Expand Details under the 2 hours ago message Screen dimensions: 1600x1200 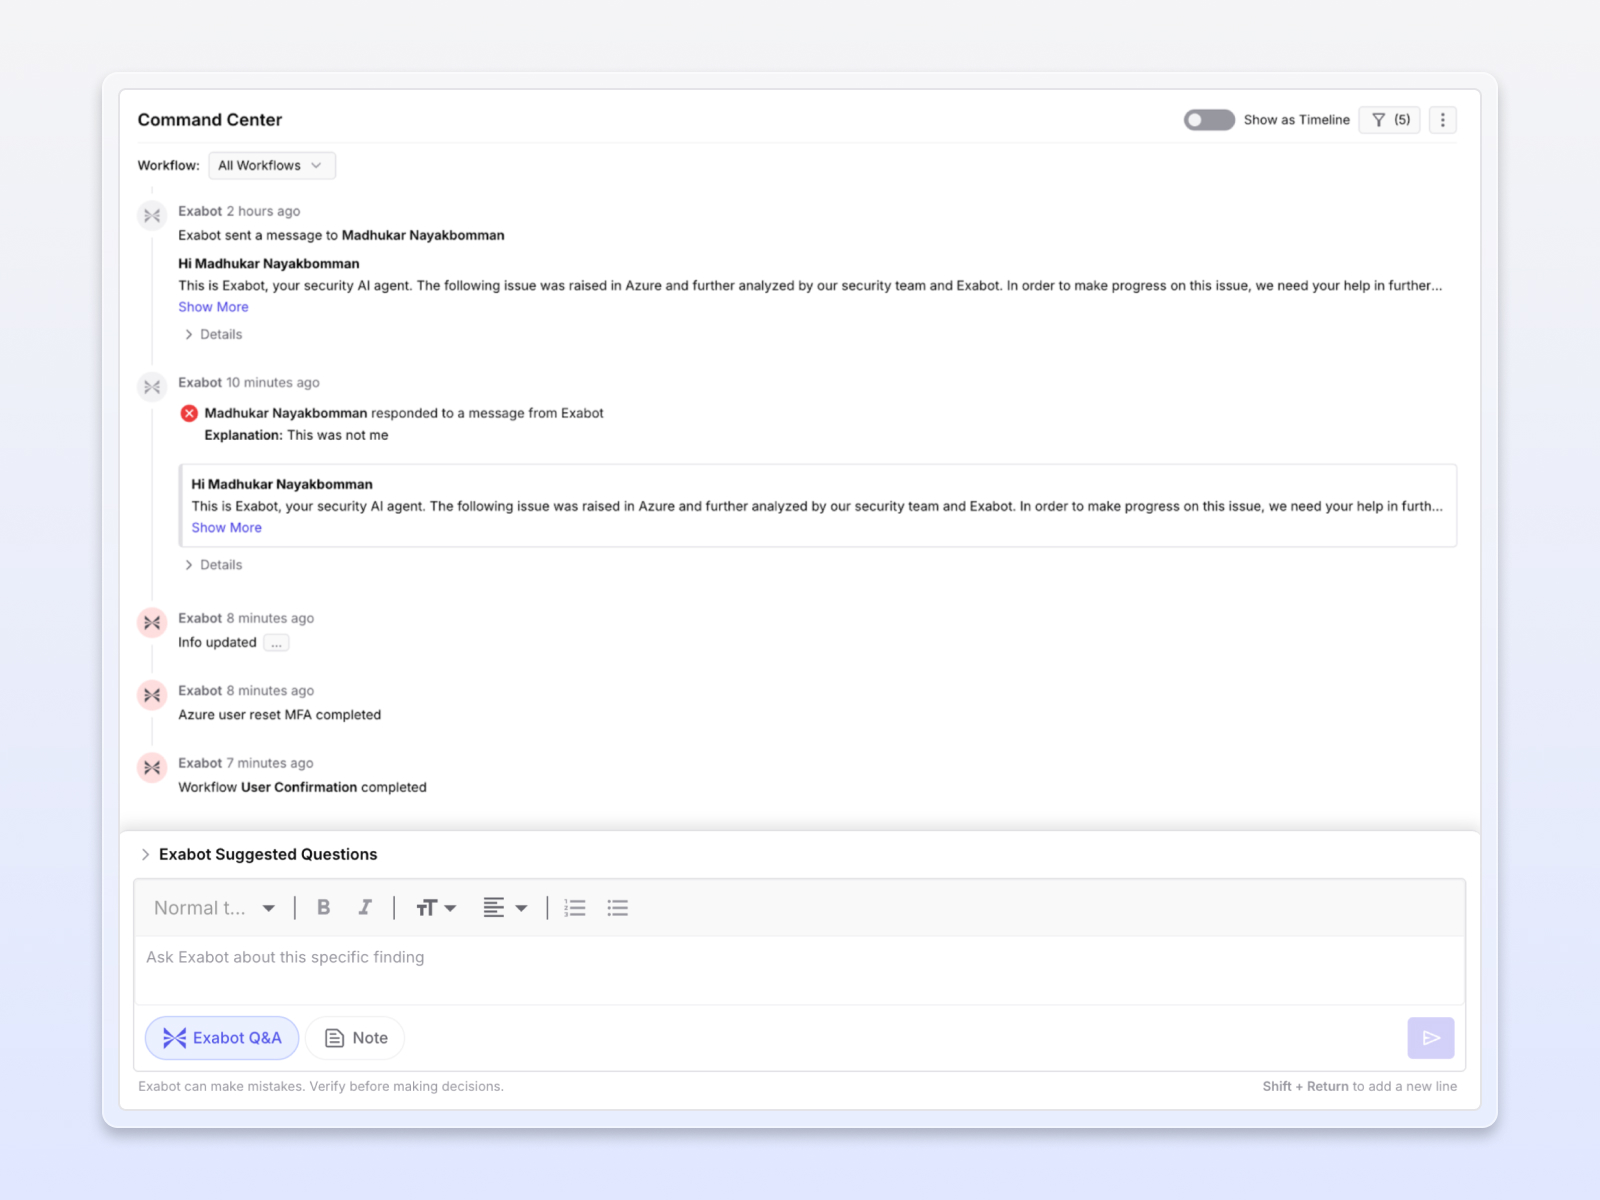213,334
